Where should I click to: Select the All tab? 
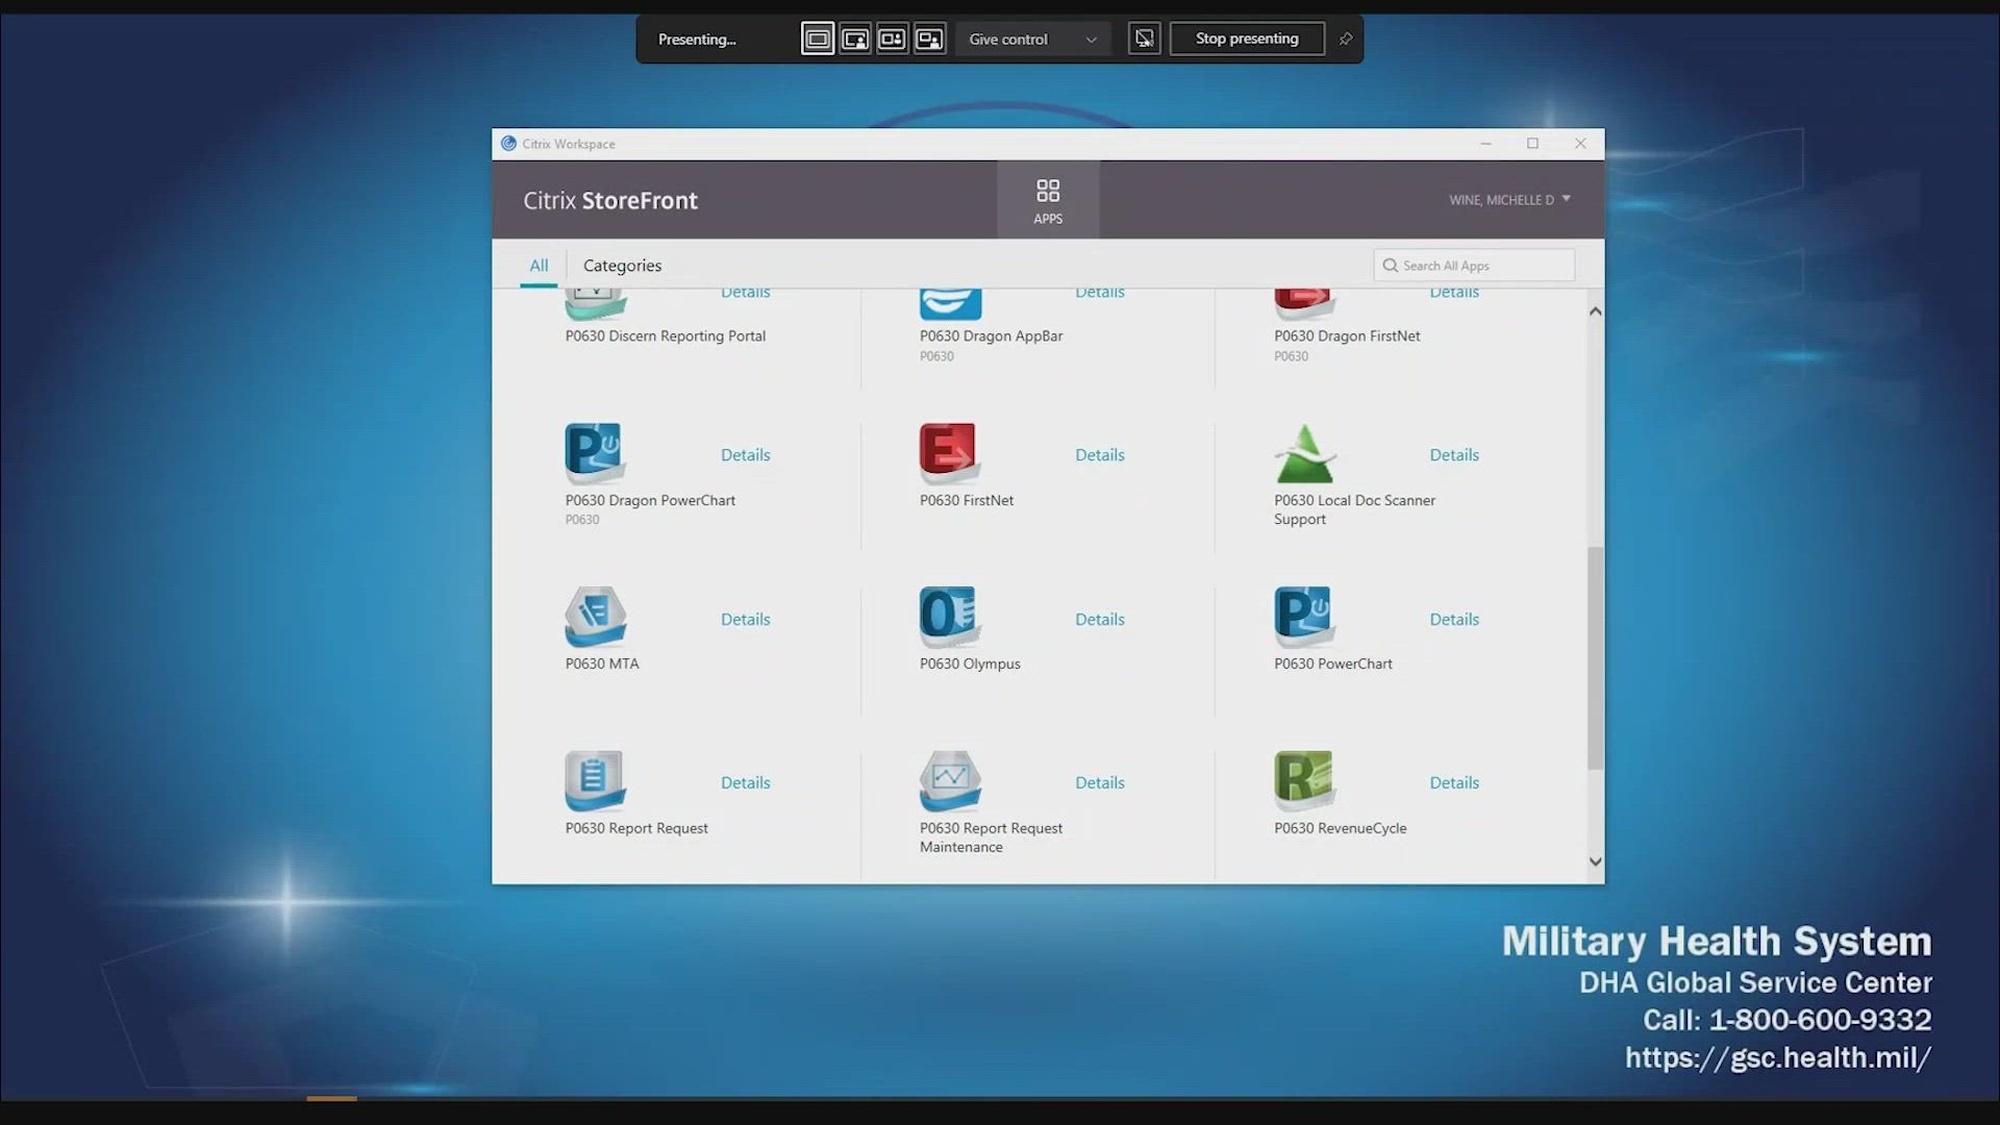538,265
